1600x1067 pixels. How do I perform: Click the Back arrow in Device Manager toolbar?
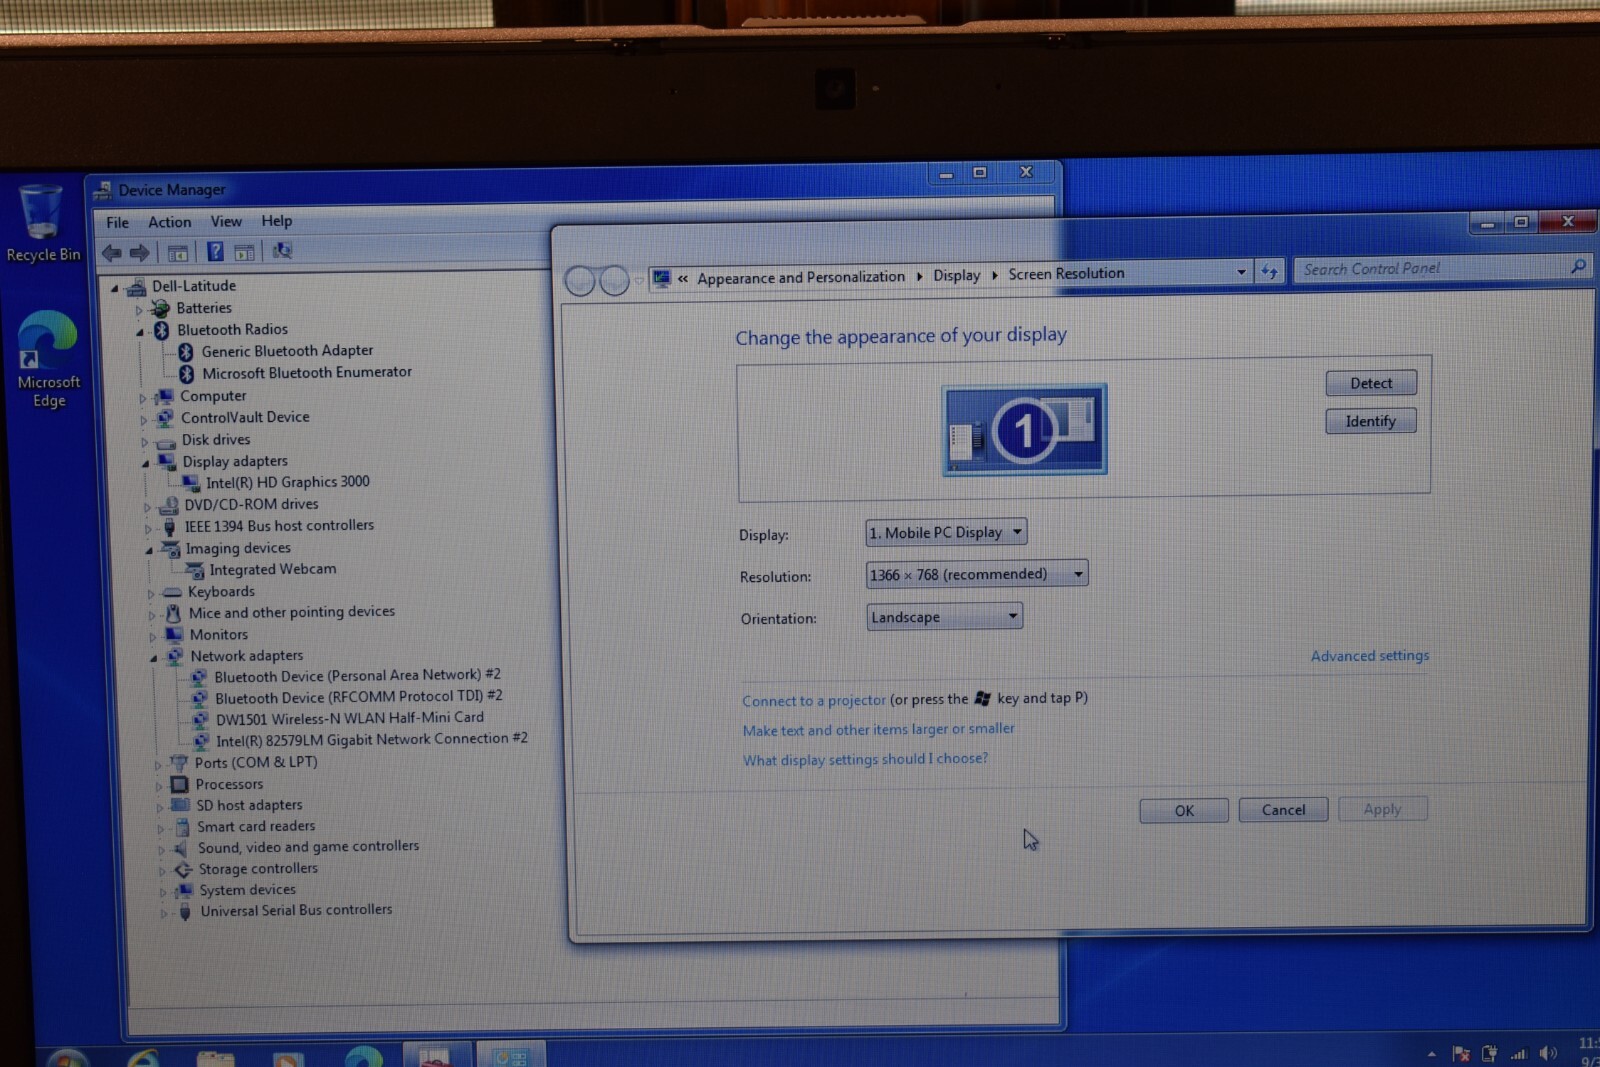pyautogui.click(x=112, y=253)
